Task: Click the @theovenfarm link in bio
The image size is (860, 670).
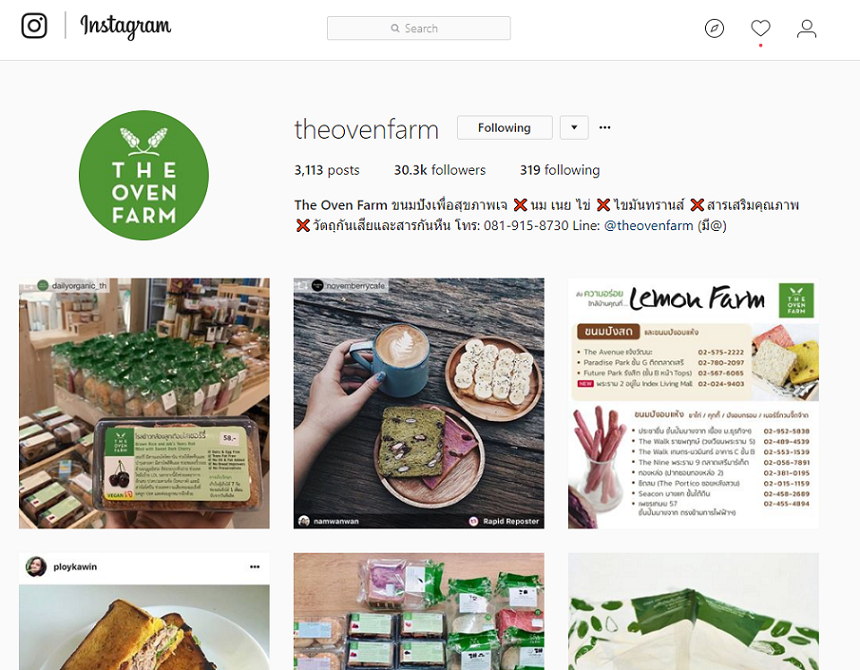Action: click(648, 225)
